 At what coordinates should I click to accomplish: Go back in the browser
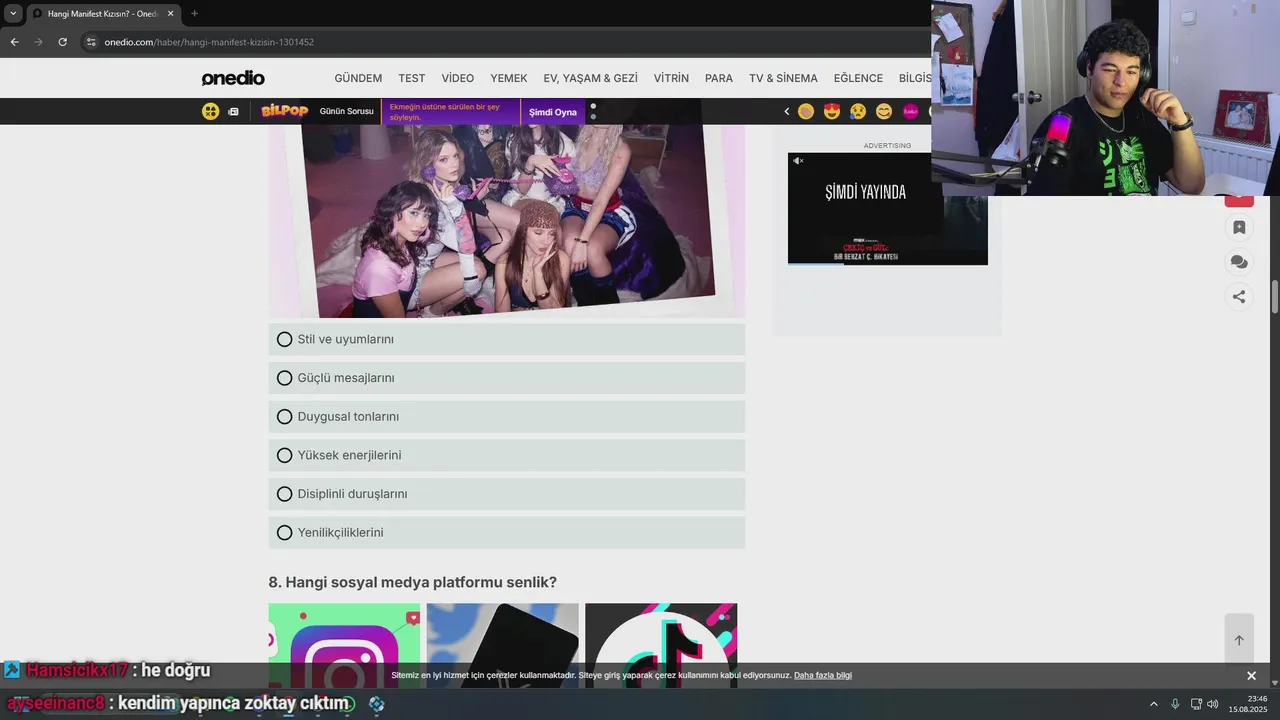point(14,42)
